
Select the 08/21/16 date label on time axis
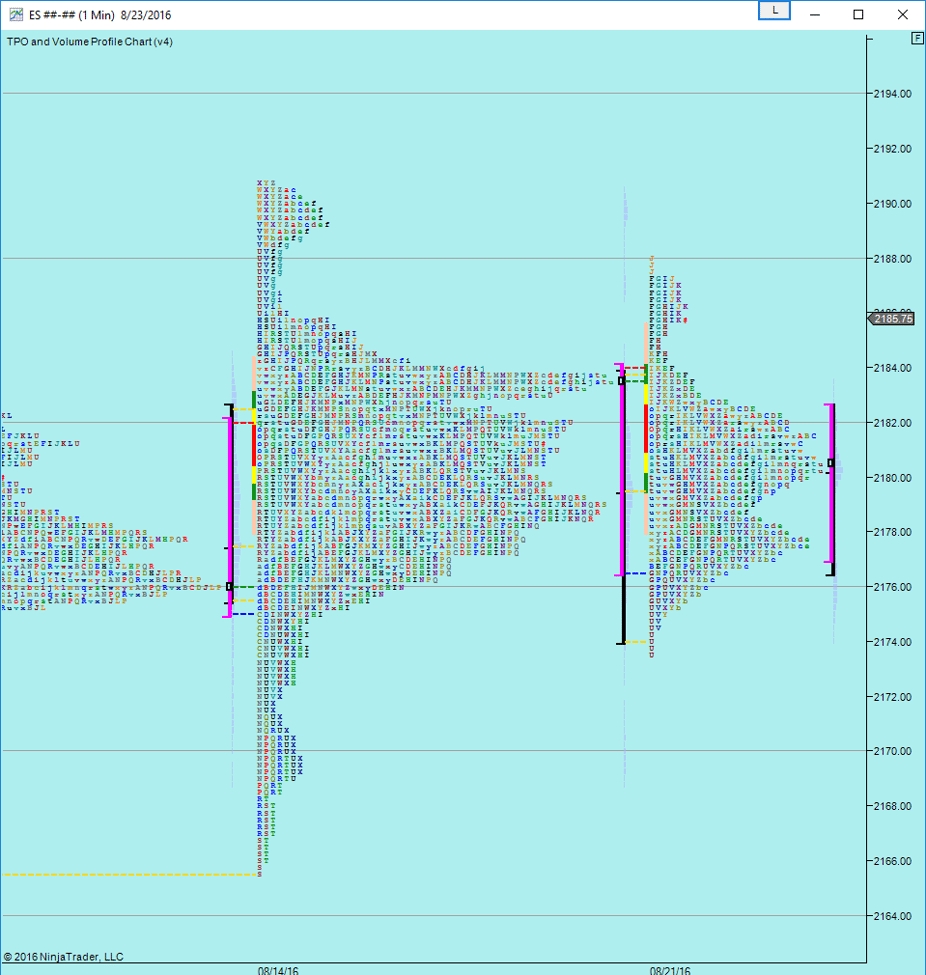click(x=670, y=969)
